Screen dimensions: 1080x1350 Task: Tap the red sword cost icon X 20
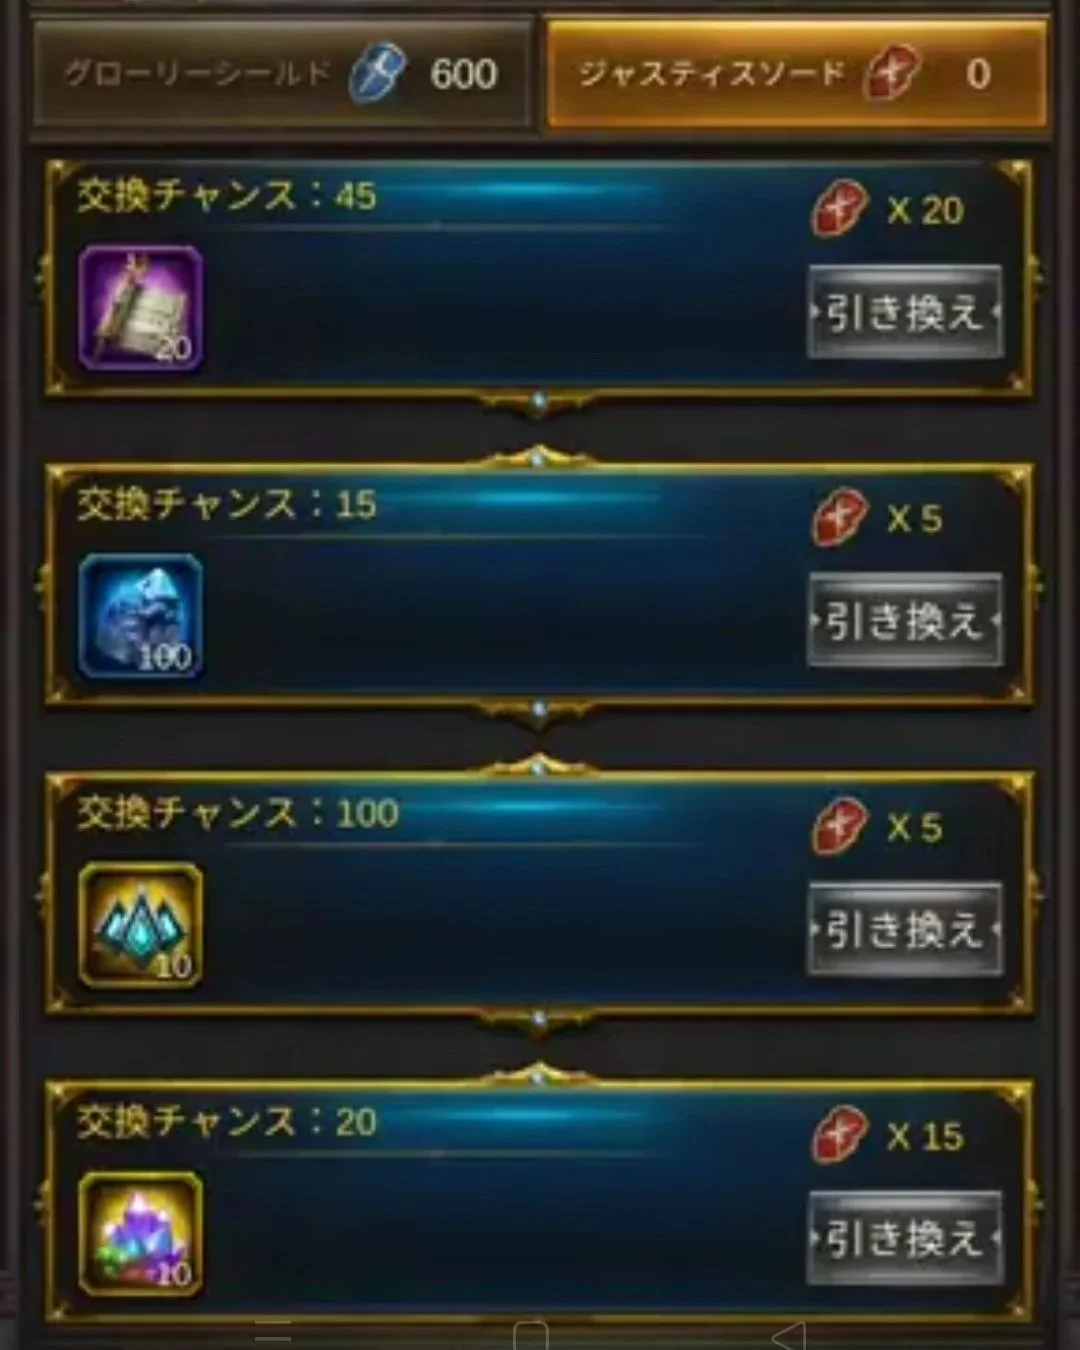(x=838, y=209)
